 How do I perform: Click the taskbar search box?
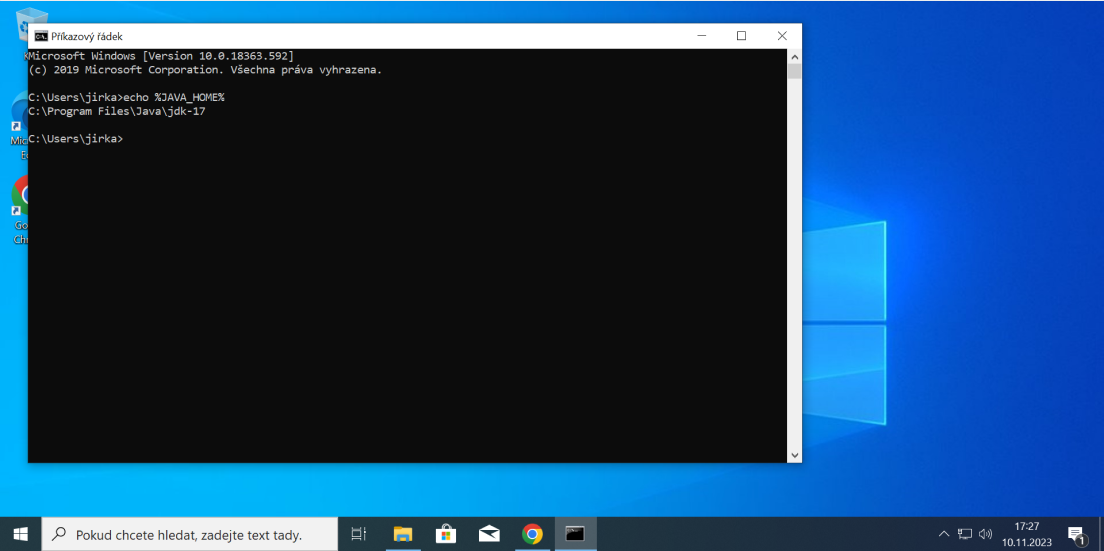coord(190,534)
